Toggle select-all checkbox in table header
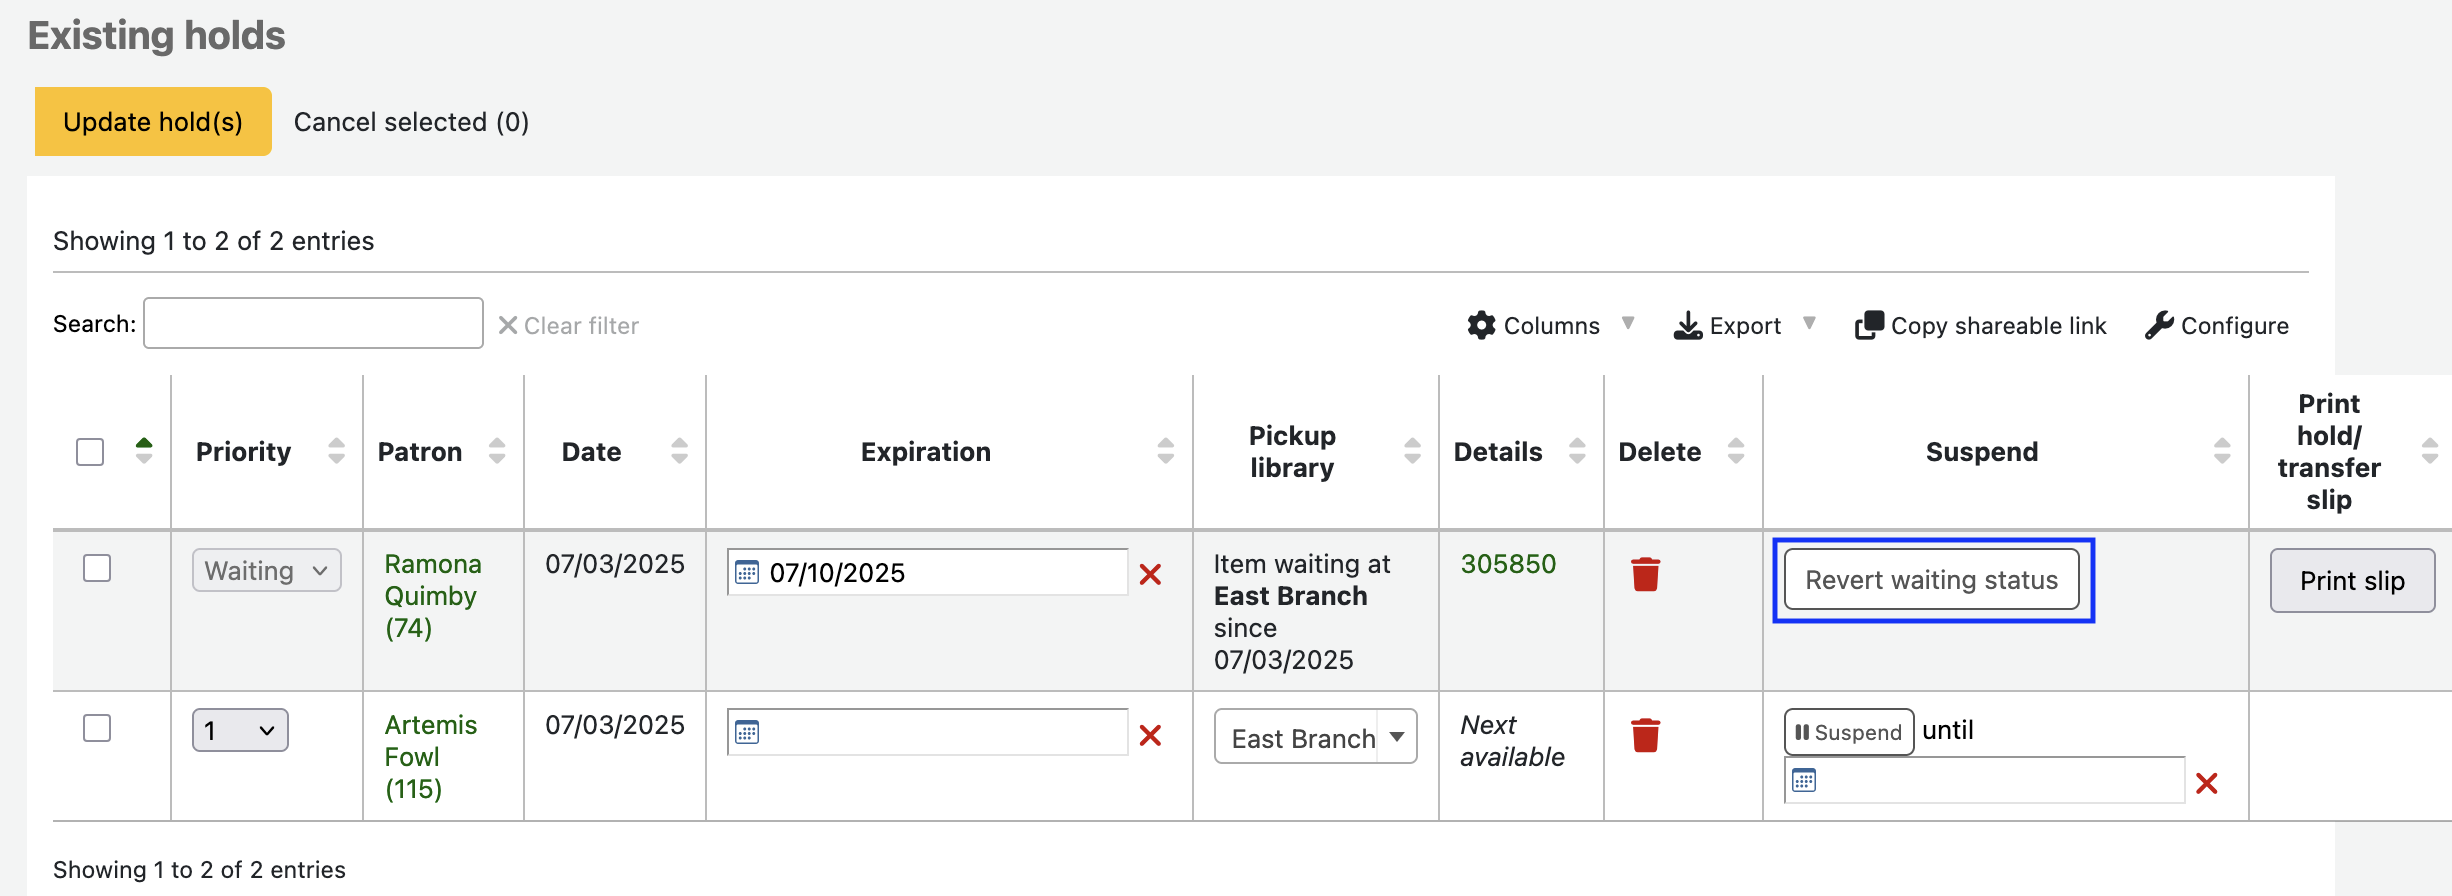 tap(90, 452)
